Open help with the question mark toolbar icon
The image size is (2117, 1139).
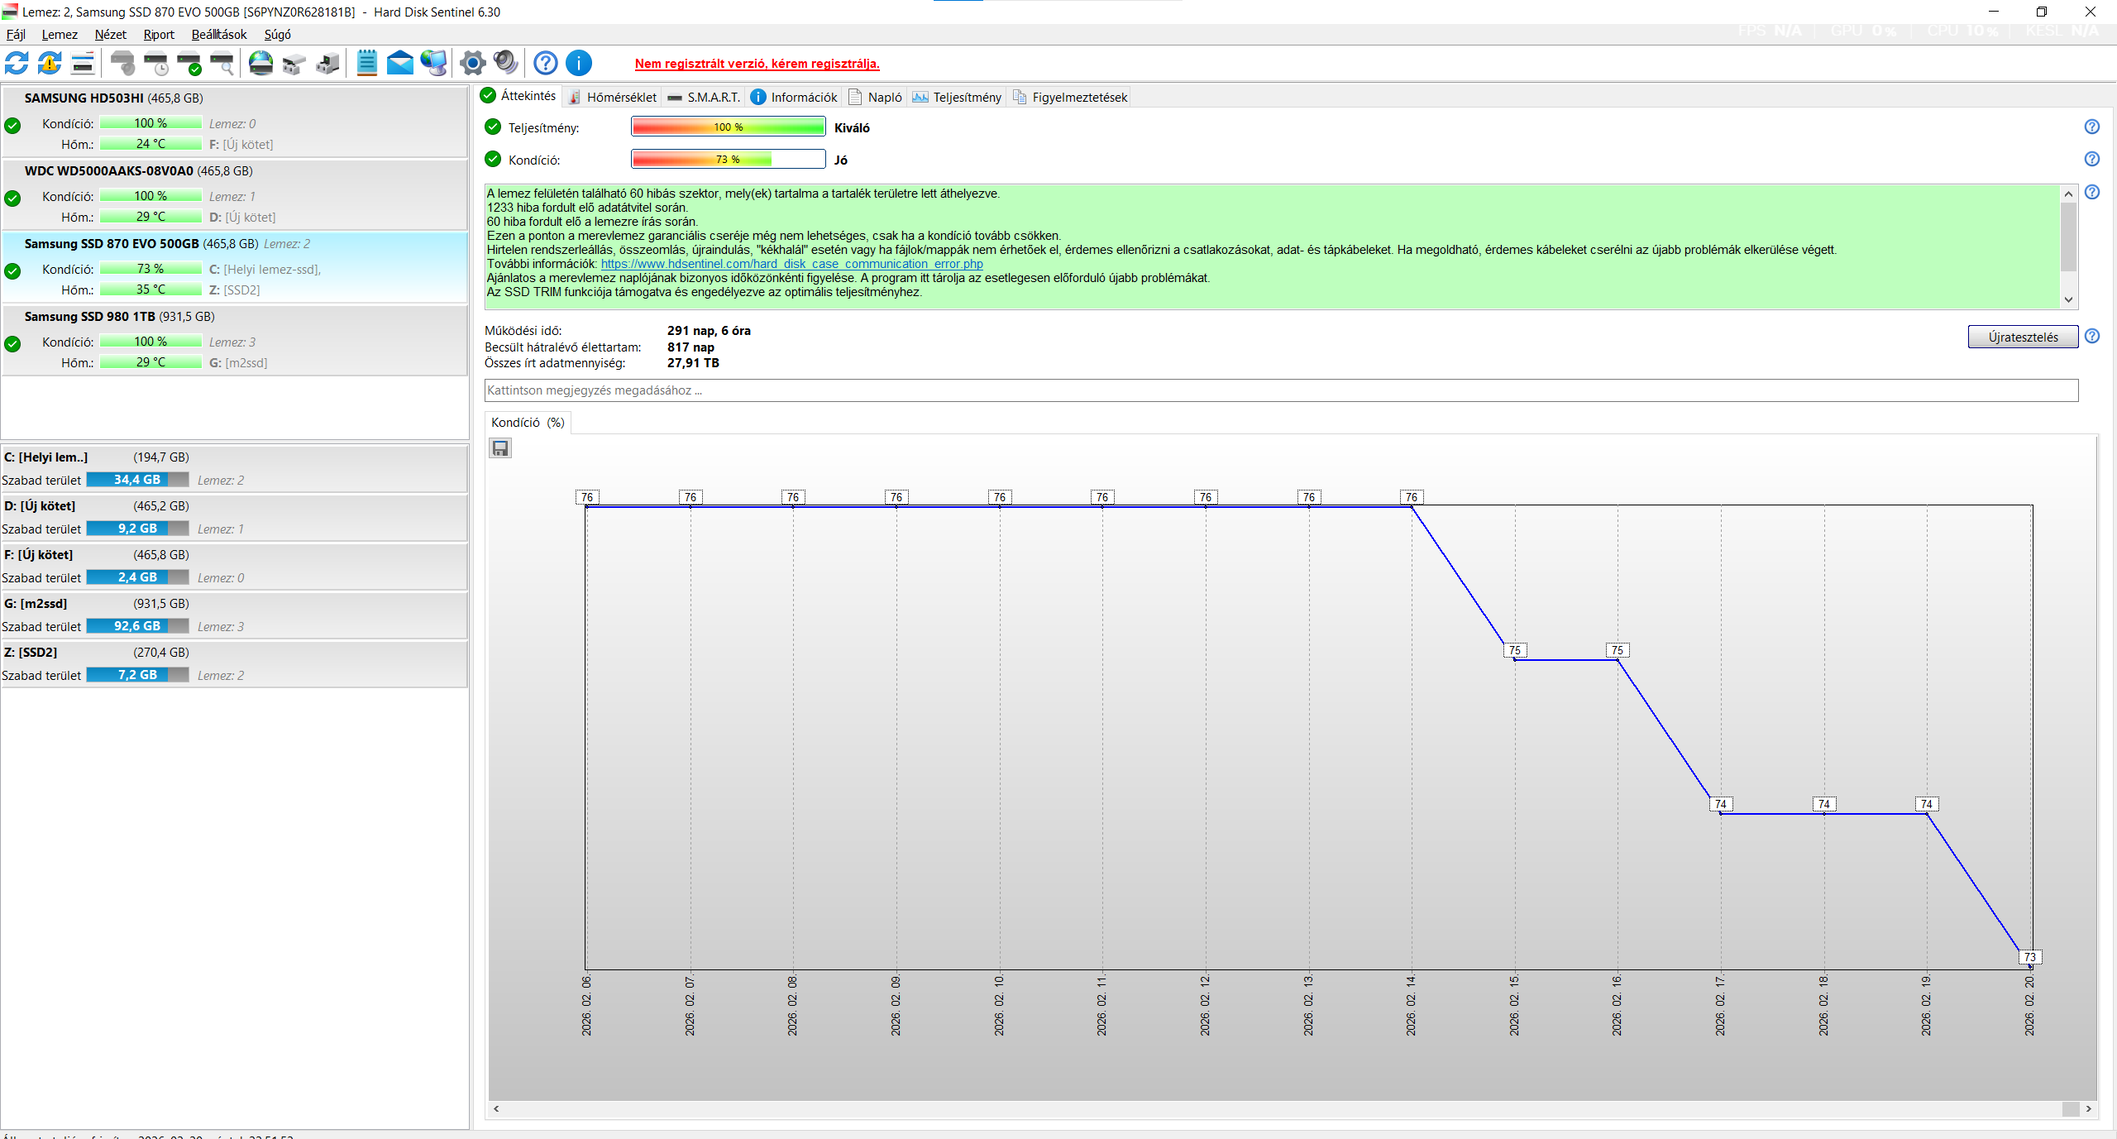tap(545, 63)
